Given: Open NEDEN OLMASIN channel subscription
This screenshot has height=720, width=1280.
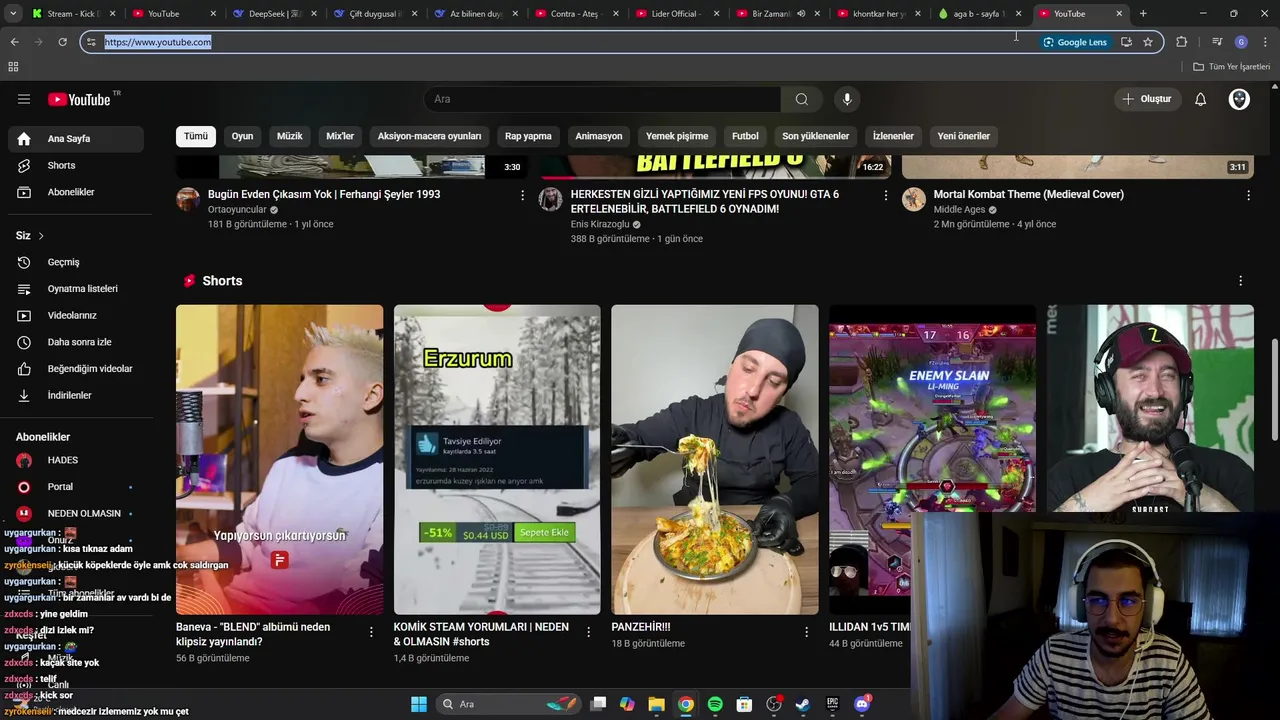Looking at the screenshot, I should (x=76, y=513).
